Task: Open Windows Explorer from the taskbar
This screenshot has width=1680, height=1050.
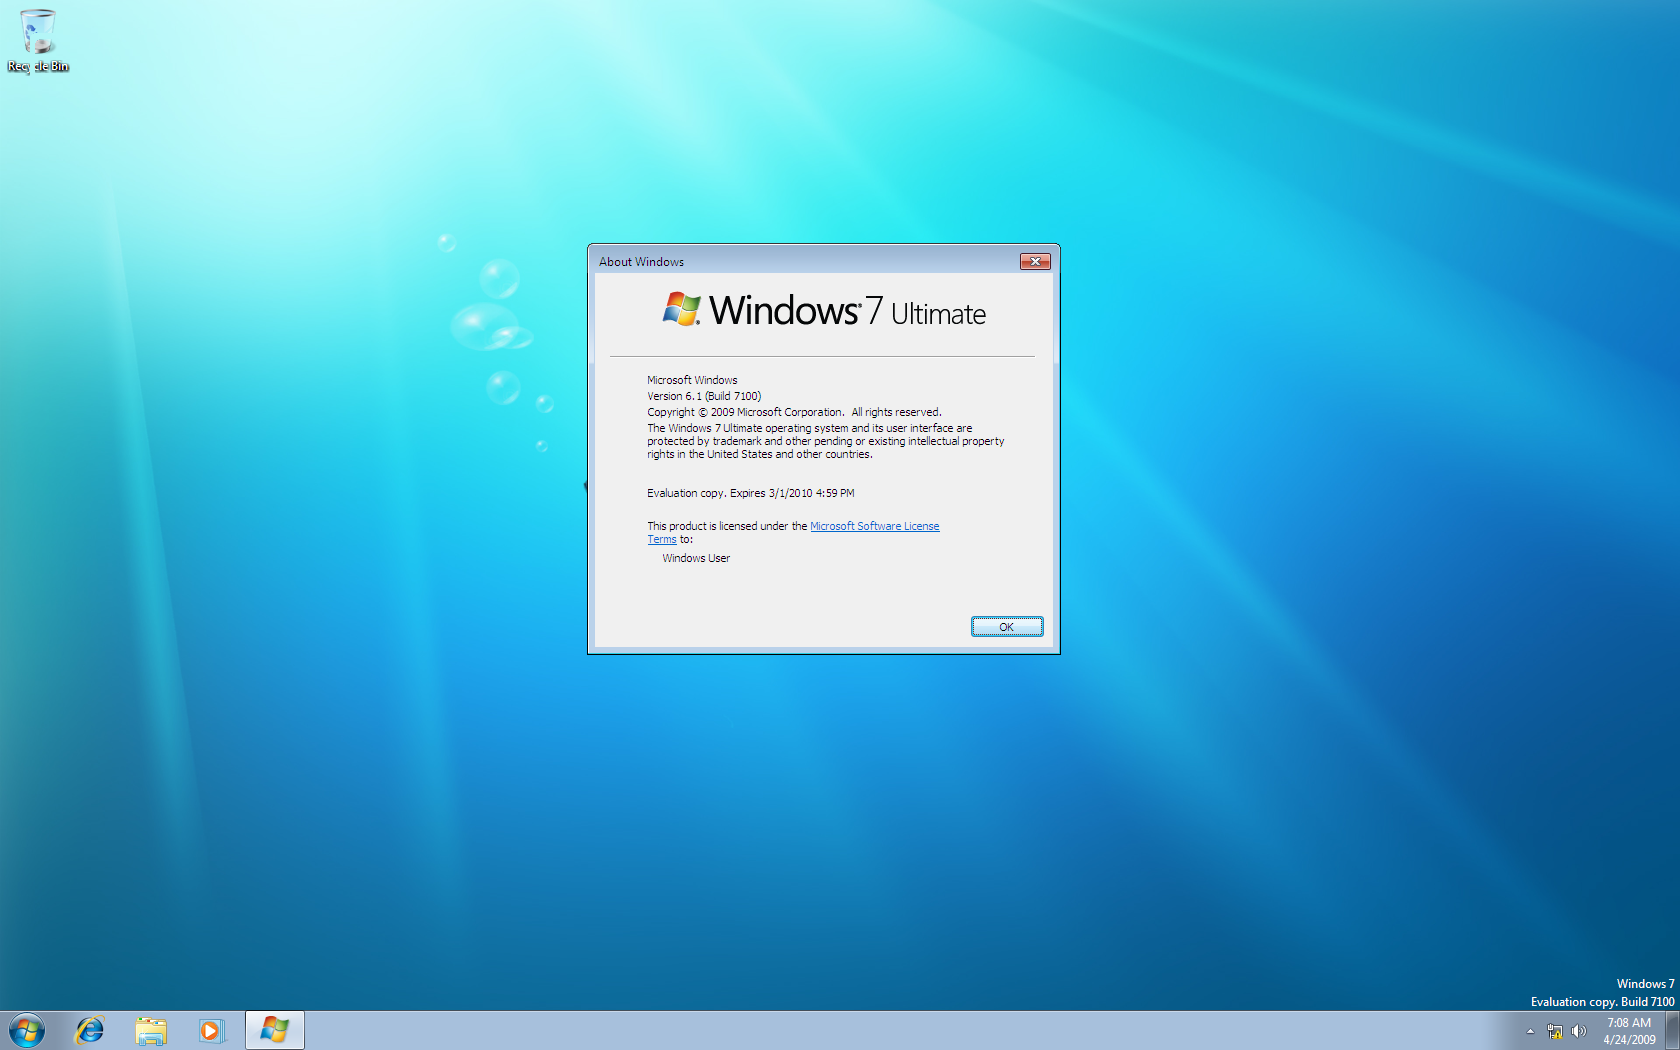Action: (x=150, y=1030)
